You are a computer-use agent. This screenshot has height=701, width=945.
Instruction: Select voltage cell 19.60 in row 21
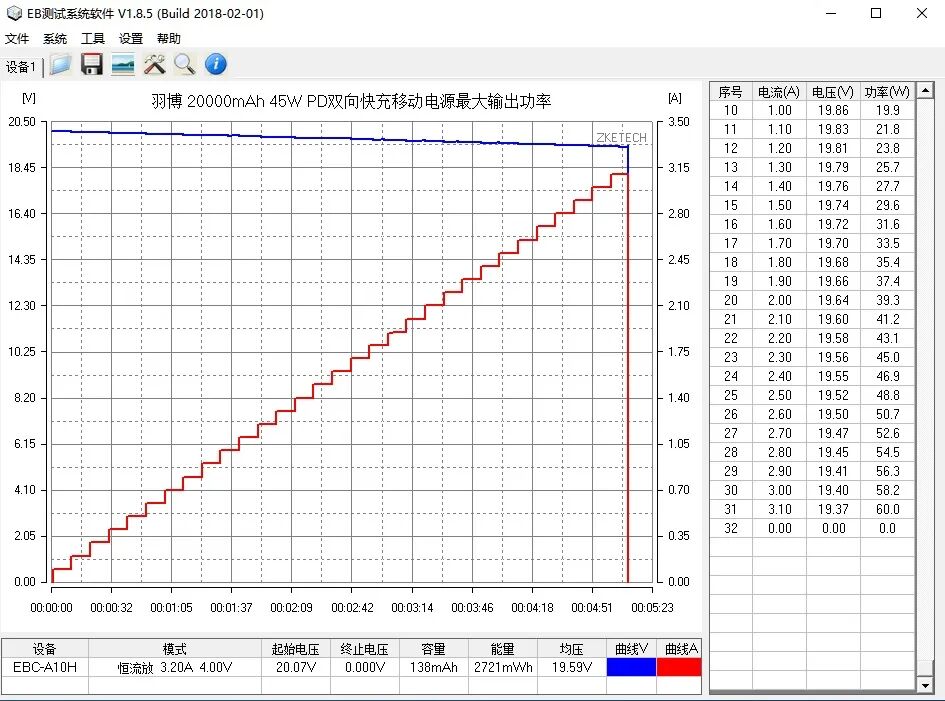point(833,319)
